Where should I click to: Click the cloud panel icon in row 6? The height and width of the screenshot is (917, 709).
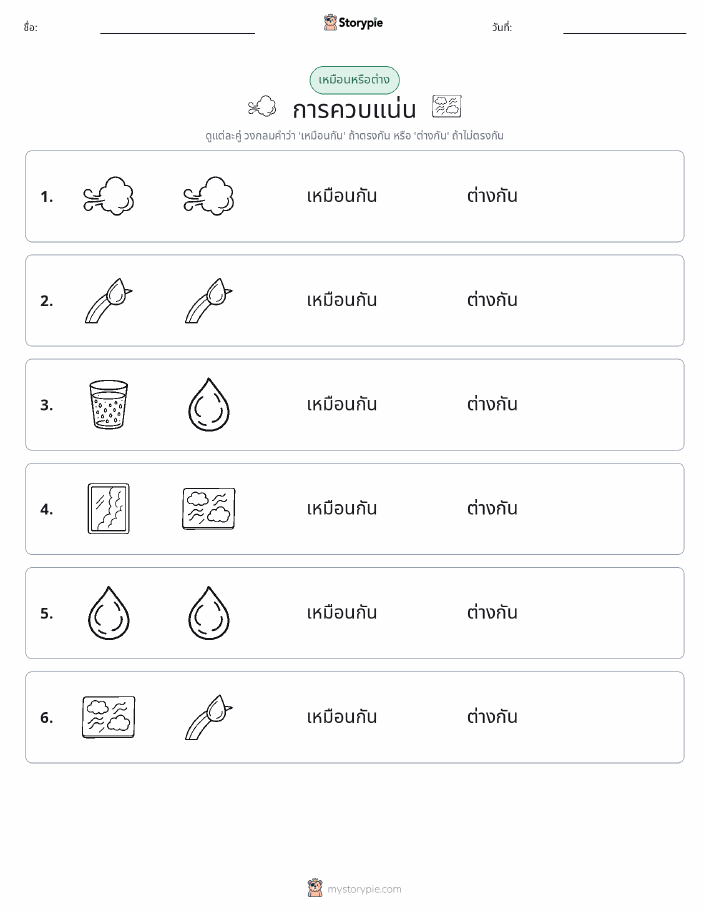pos(109,717)
